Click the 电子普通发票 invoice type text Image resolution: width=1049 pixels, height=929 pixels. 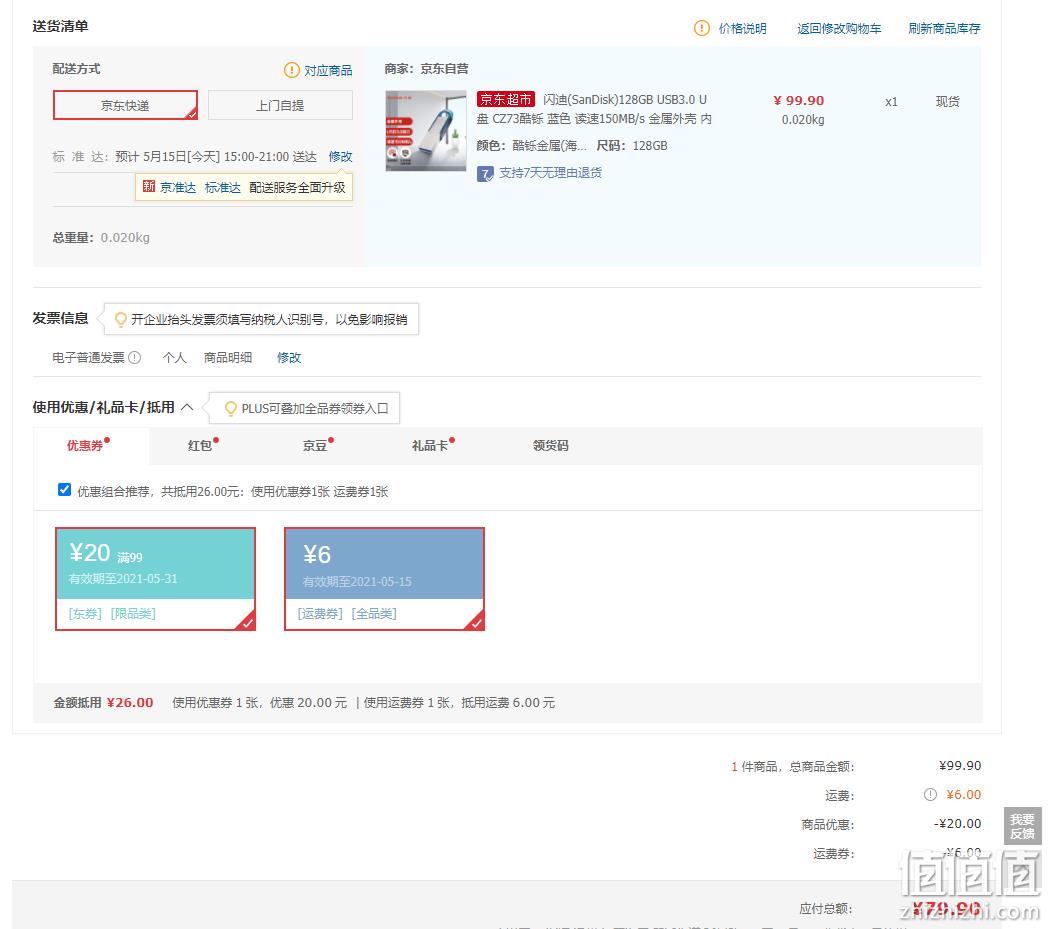pos(88,357)
